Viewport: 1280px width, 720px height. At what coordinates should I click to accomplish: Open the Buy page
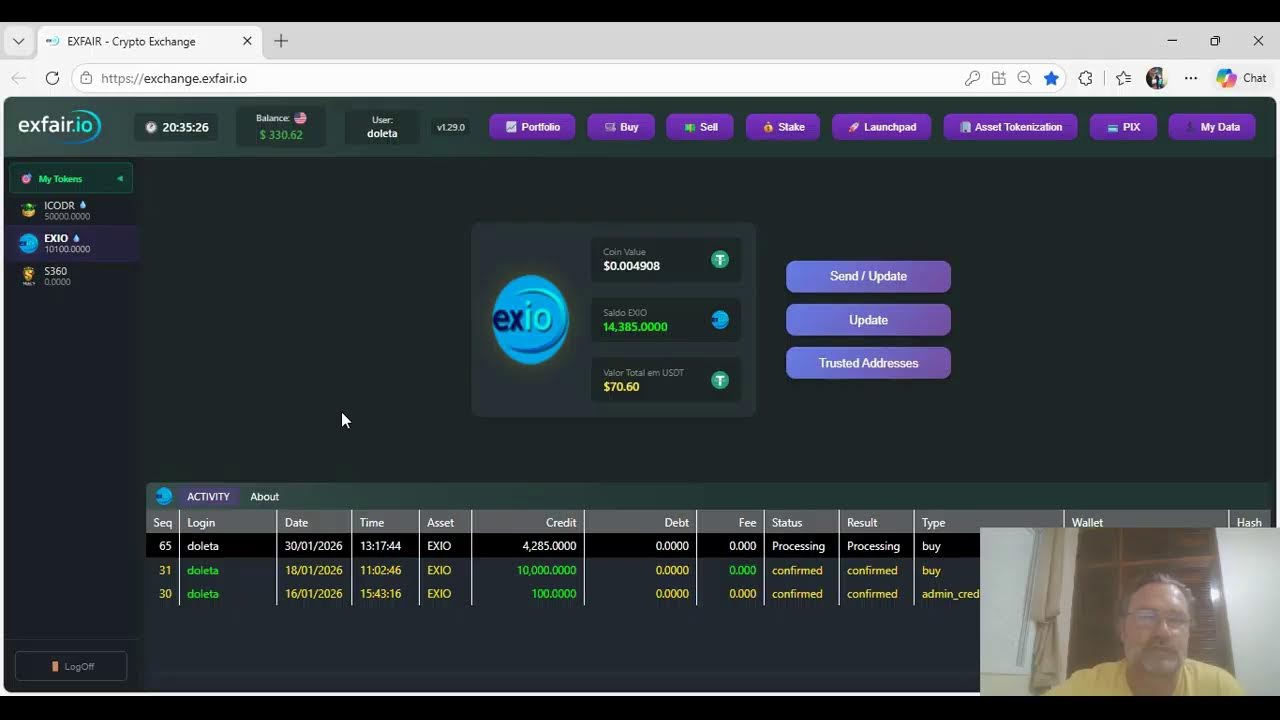click(621, 127)
